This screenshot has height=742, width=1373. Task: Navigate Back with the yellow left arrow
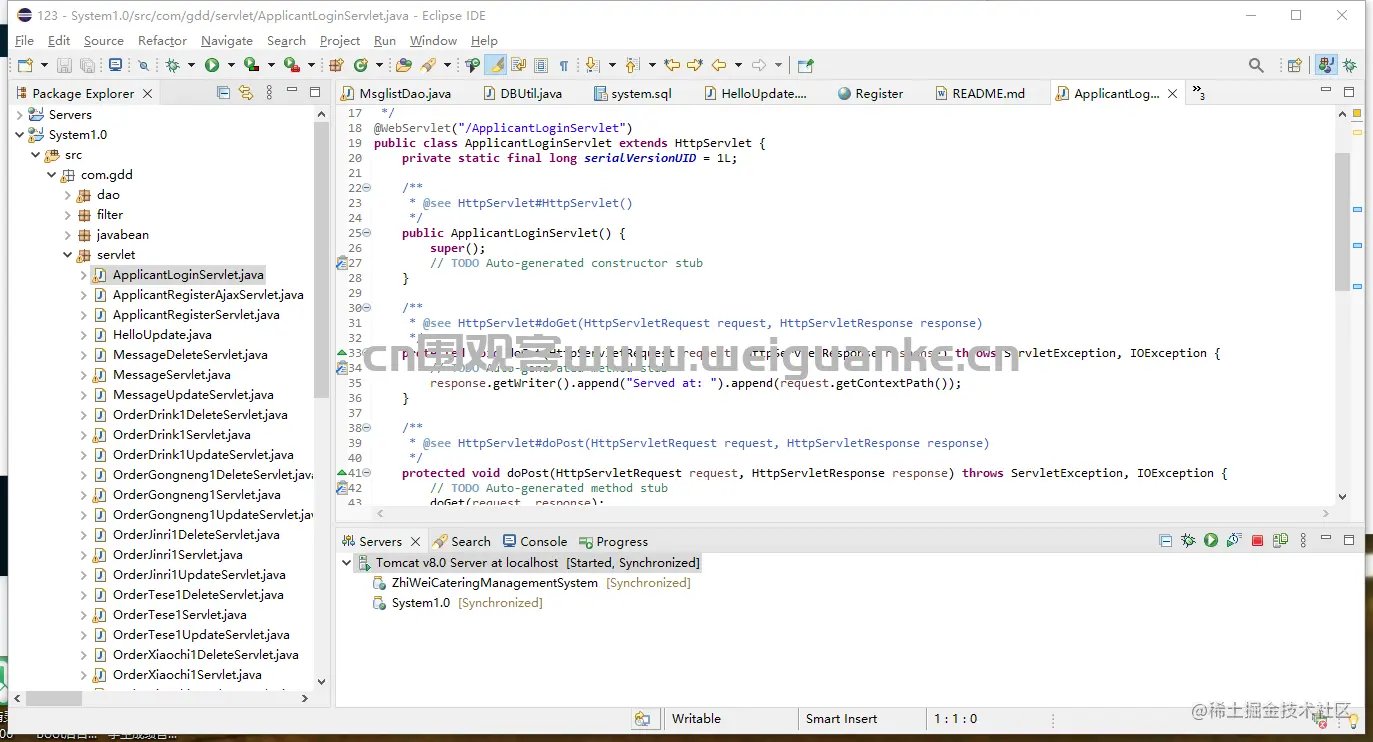click(x=719, y=65)
